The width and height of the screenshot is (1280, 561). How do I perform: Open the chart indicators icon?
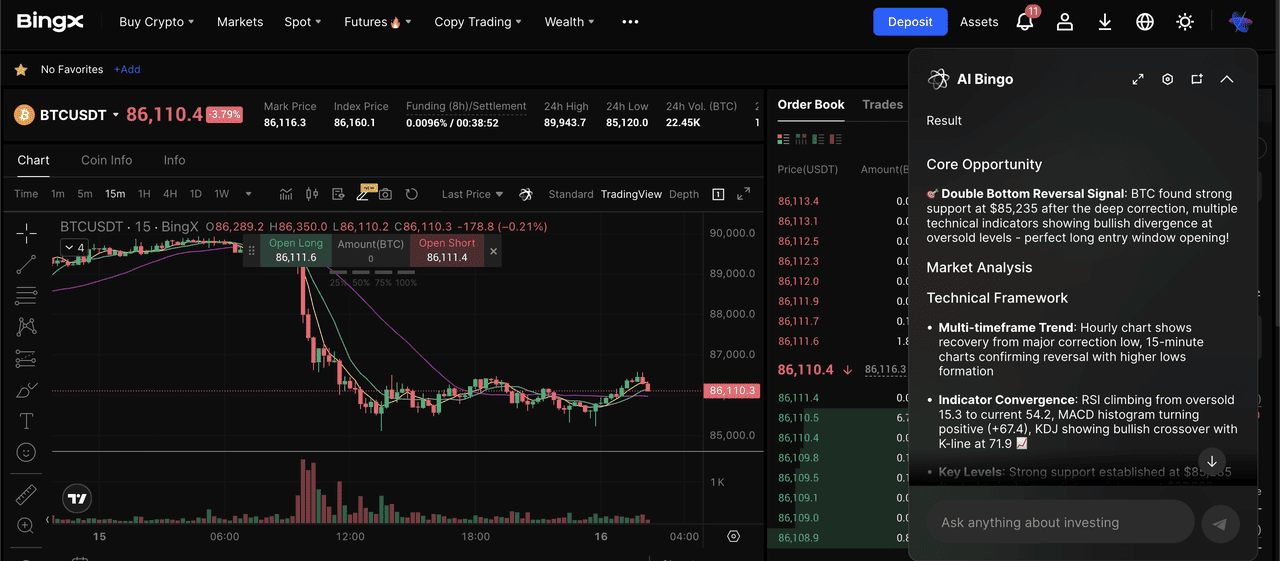click(286, 194)
